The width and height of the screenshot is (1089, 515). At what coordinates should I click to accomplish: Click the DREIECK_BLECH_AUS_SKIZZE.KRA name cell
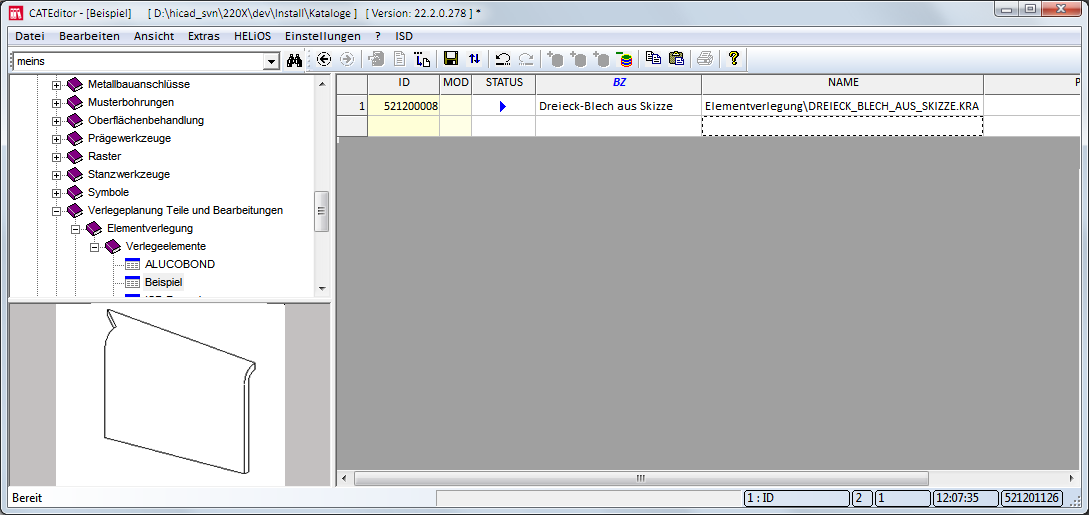[843, 106]
